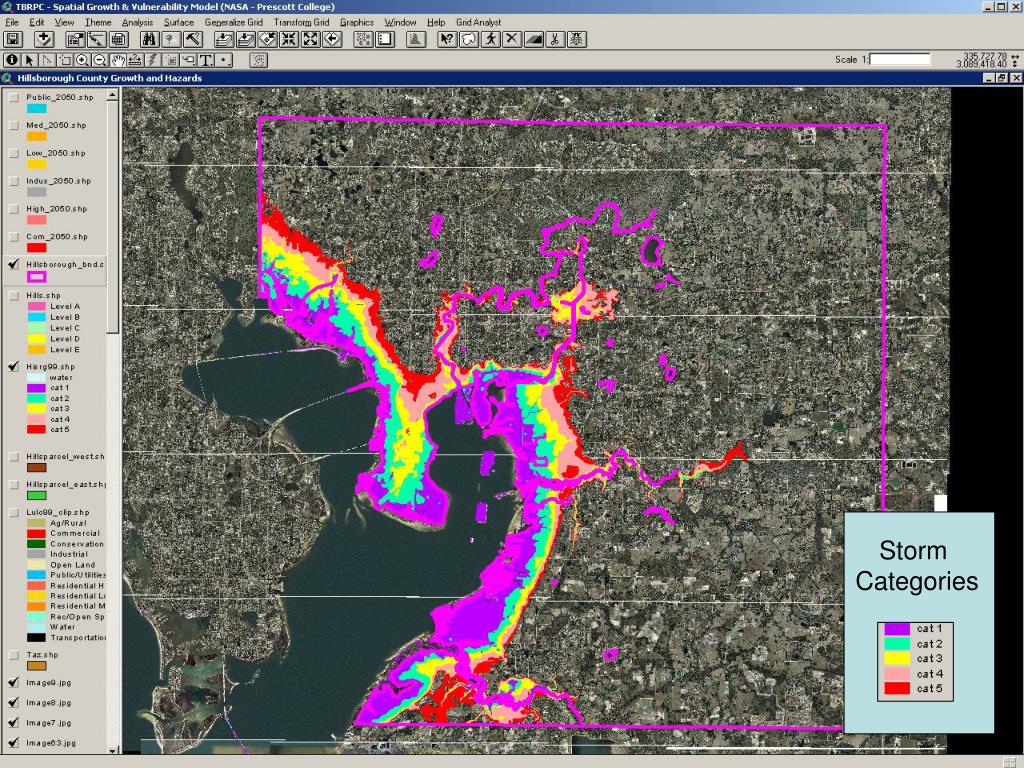
Task: Click the Hills.shp theme name
Action: click(43, 296)
